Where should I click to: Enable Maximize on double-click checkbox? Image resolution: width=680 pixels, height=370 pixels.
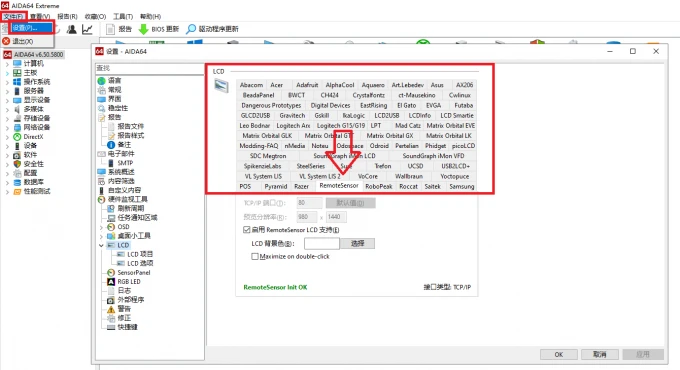(x=255, y=256)
